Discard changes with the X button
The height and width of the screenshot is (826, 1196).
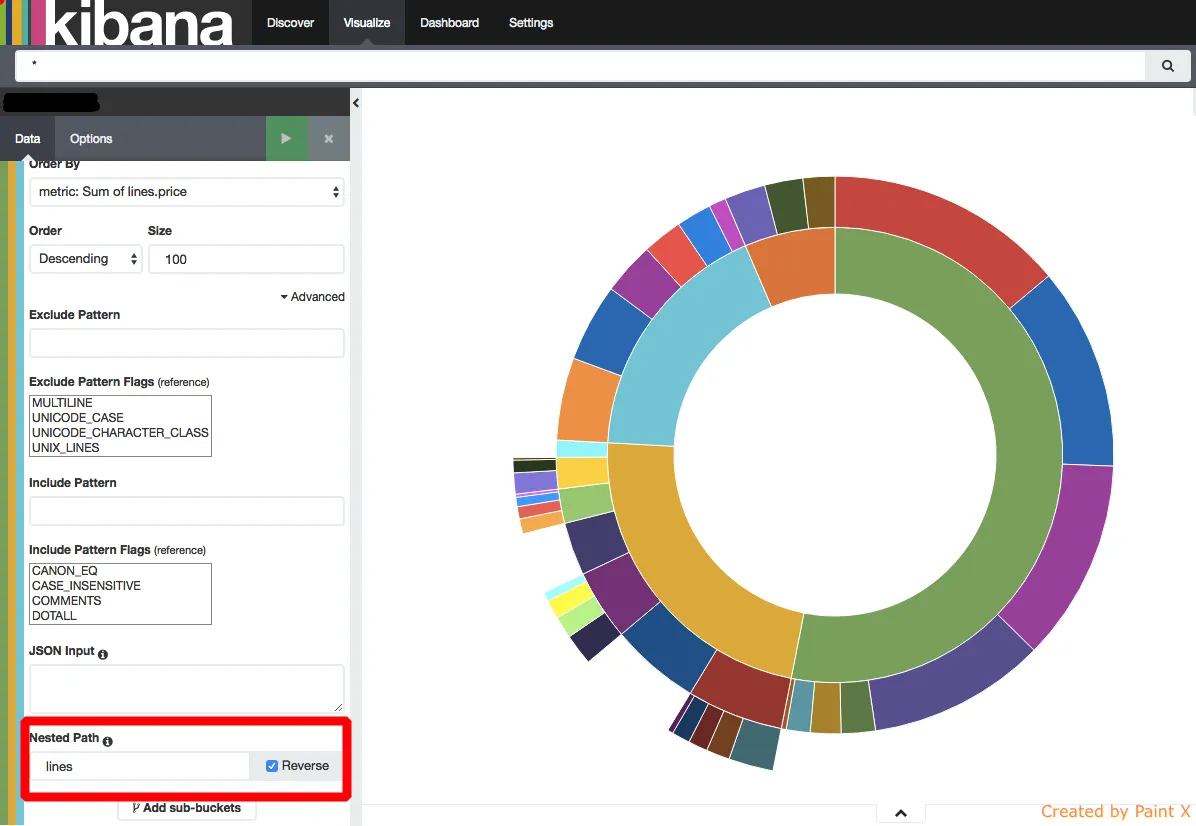329,139
